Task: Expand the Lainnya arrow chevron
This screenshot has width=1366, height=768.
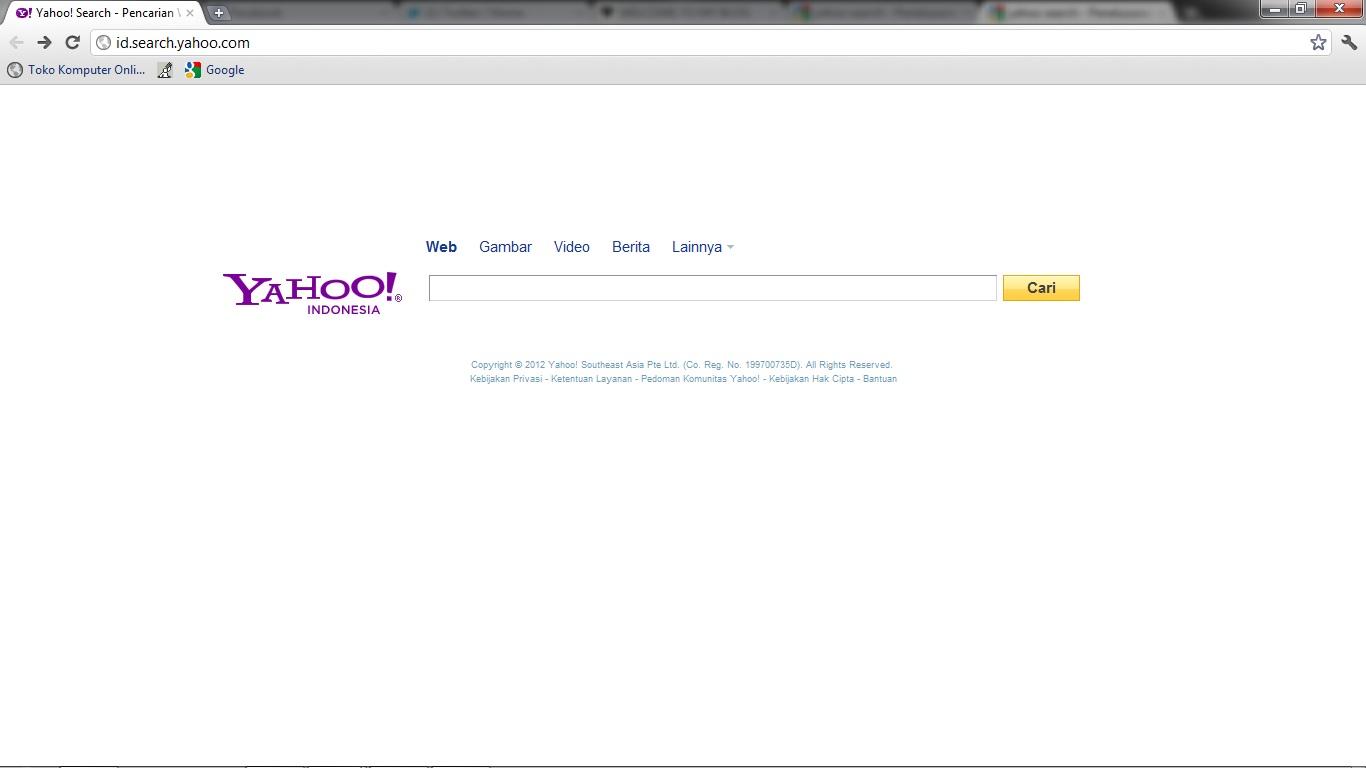Action: point(731,247)
